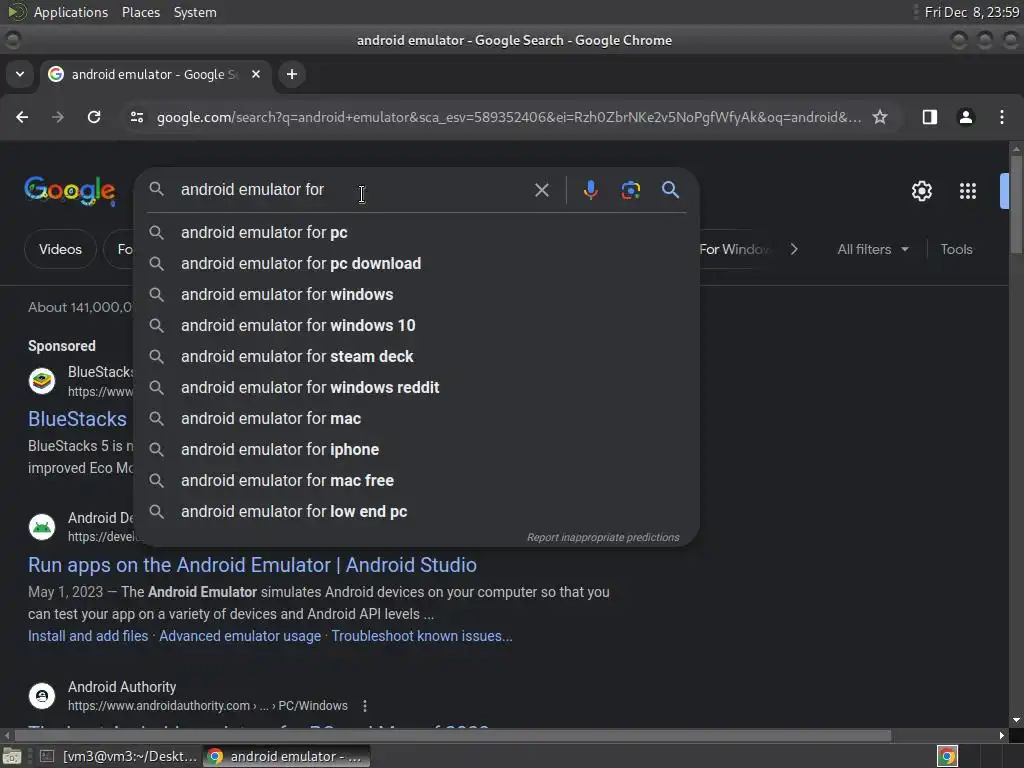This screenshot has width=1024, height=768.
Task: Click the blue search magnifier button
Action: click(670, 190)
